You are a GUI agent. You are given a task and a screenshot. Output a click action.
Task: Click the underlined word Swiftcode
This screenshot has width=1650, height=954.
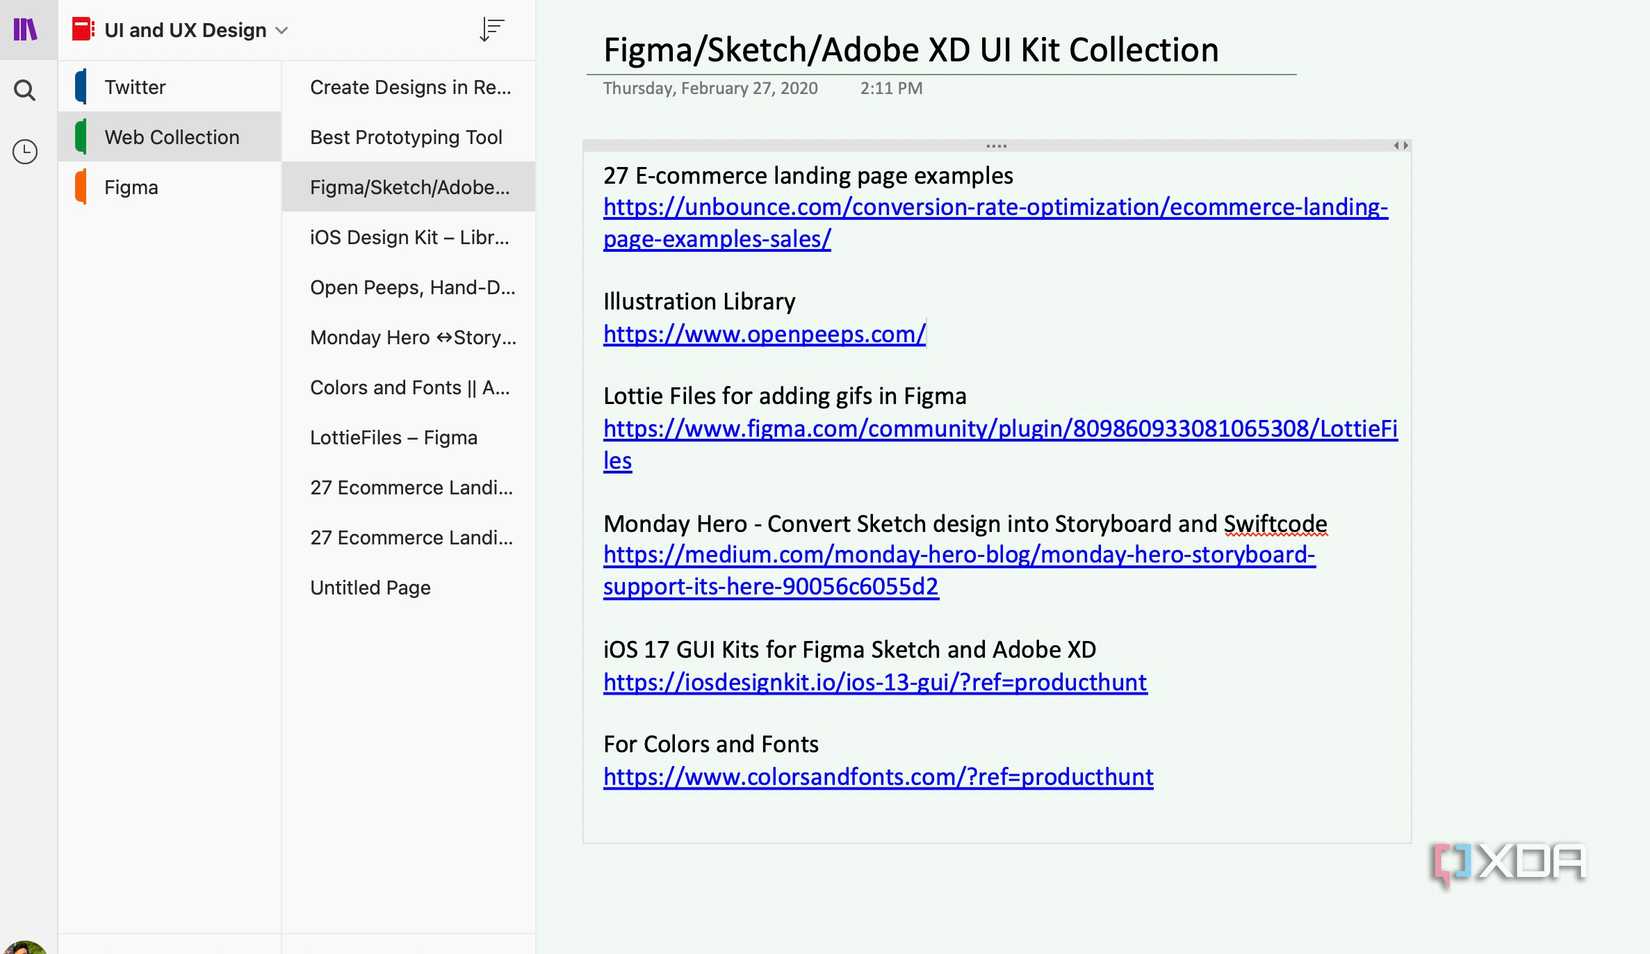pyautogui.click(x=1275, y=524)
